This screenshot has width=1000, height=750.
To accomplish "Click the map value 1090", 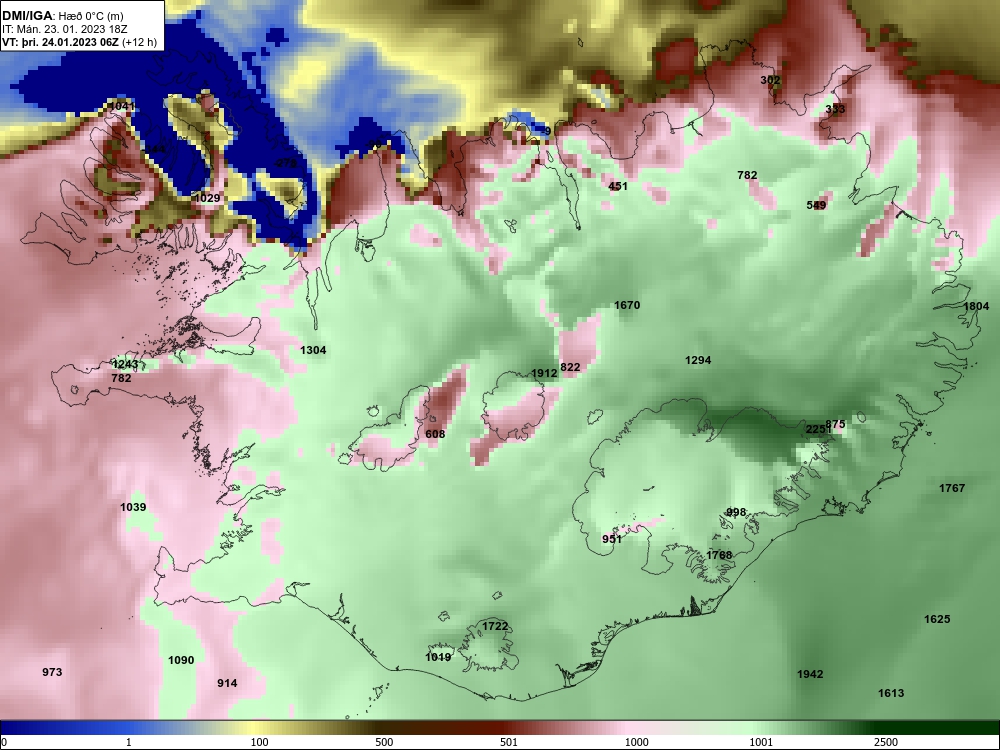I will [181, 660].
